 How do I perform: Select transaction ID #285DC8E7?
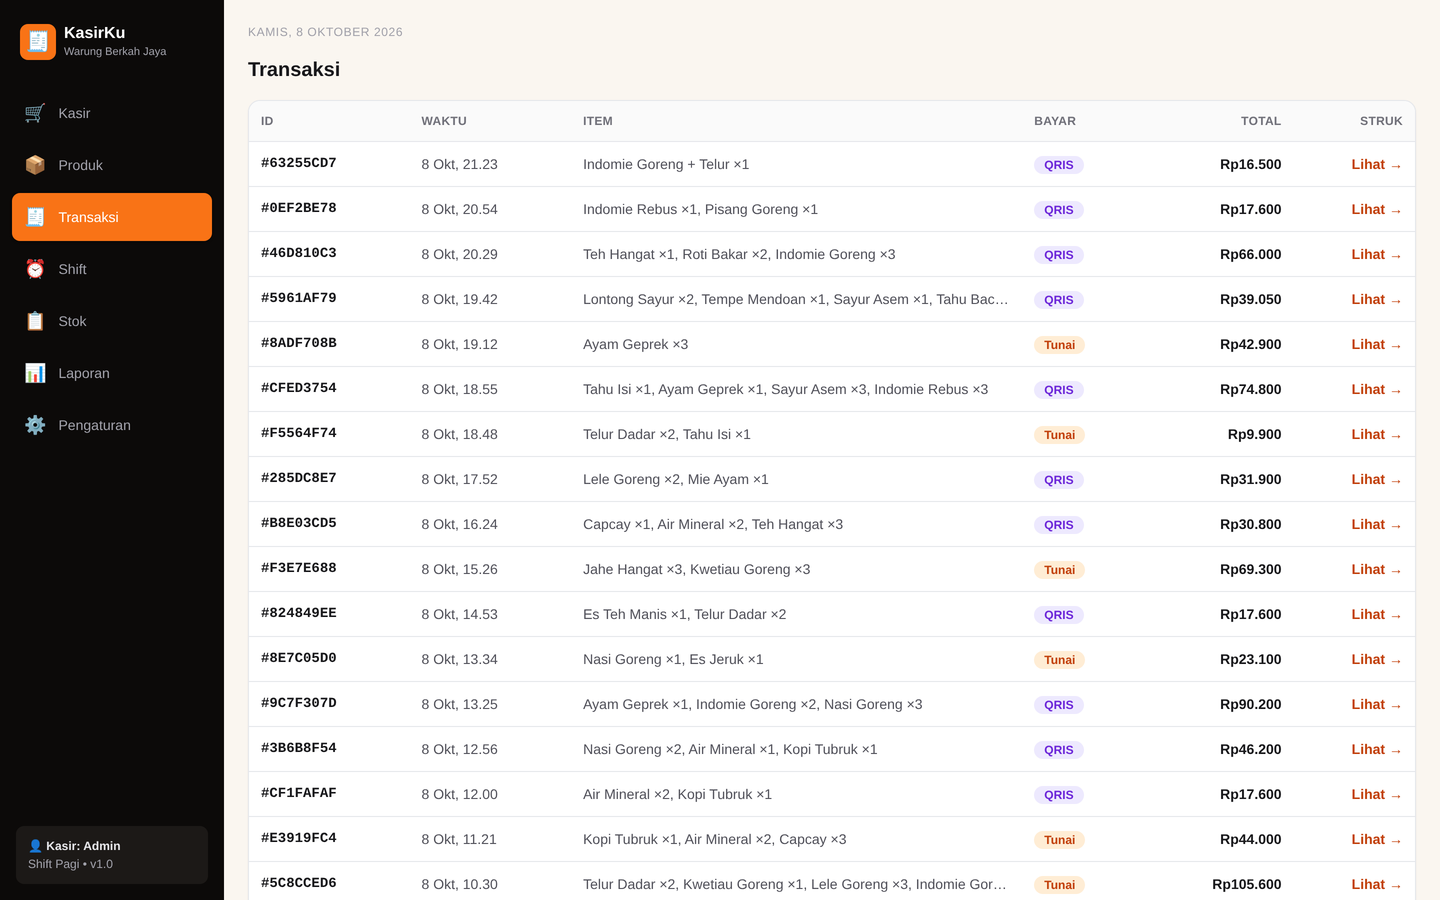click(x=299, y=478)
